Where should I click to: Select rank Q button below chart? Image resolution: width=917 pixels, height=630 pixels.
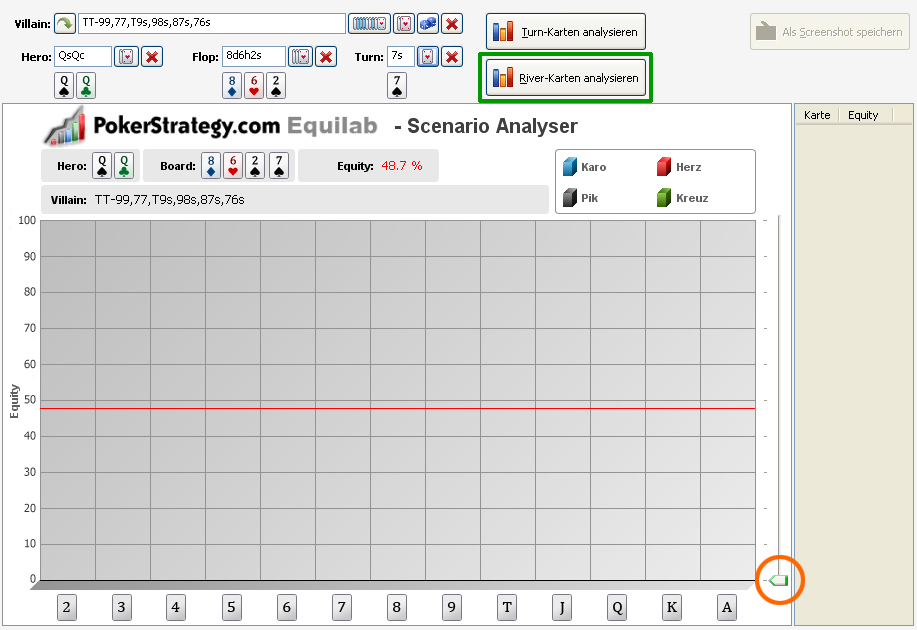tap(617, 607)
